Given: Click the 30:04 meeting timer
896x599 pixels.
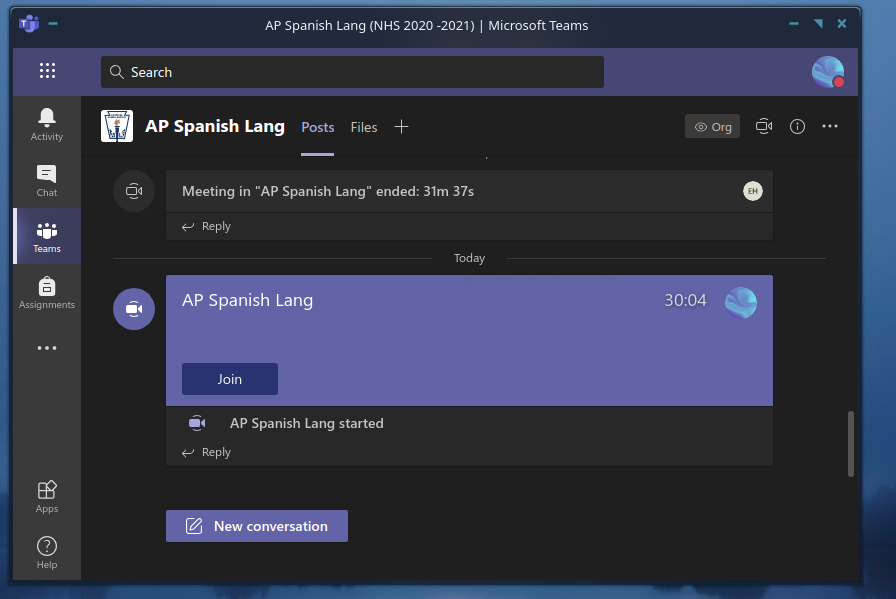Looking at the screenshot, I should coord(685,301).
